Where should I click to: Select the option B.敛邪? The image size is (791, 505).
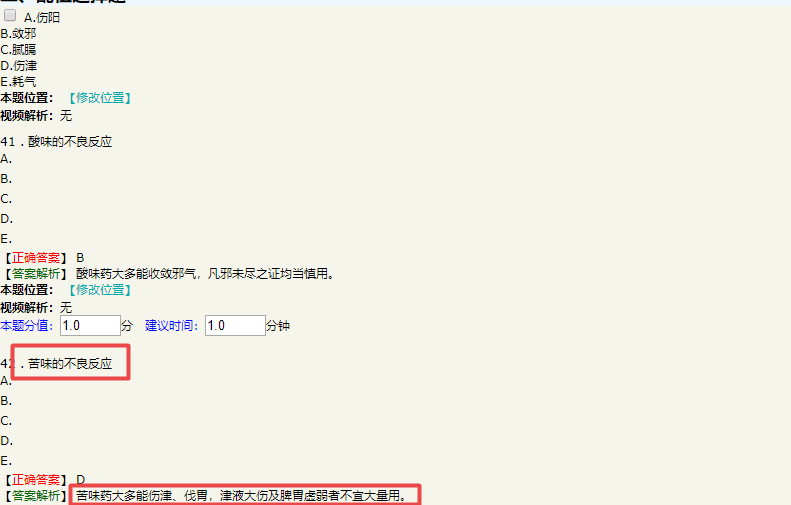tap(18, 33)
